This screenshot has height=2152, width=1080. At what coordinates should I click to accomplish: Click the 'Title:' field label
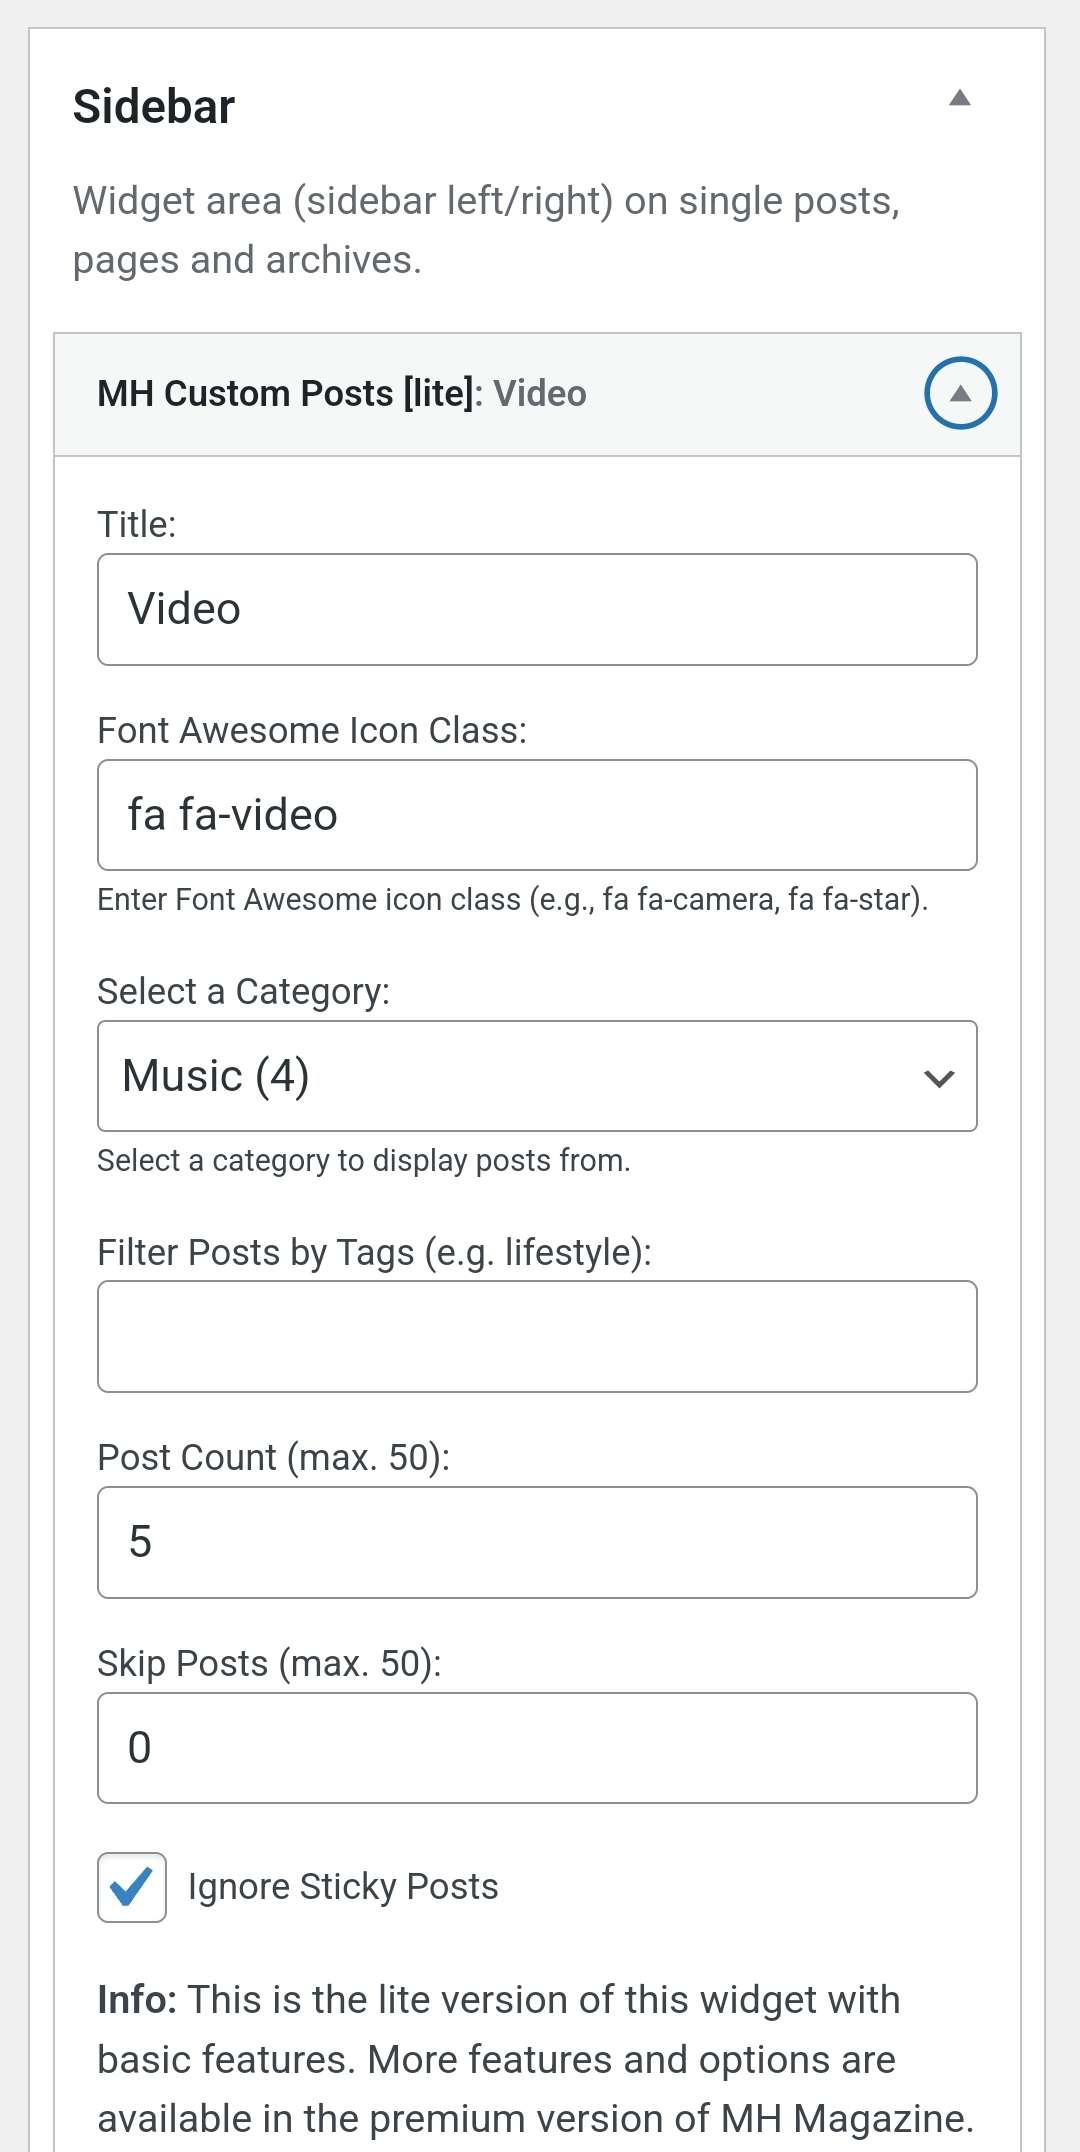[137, 524]
